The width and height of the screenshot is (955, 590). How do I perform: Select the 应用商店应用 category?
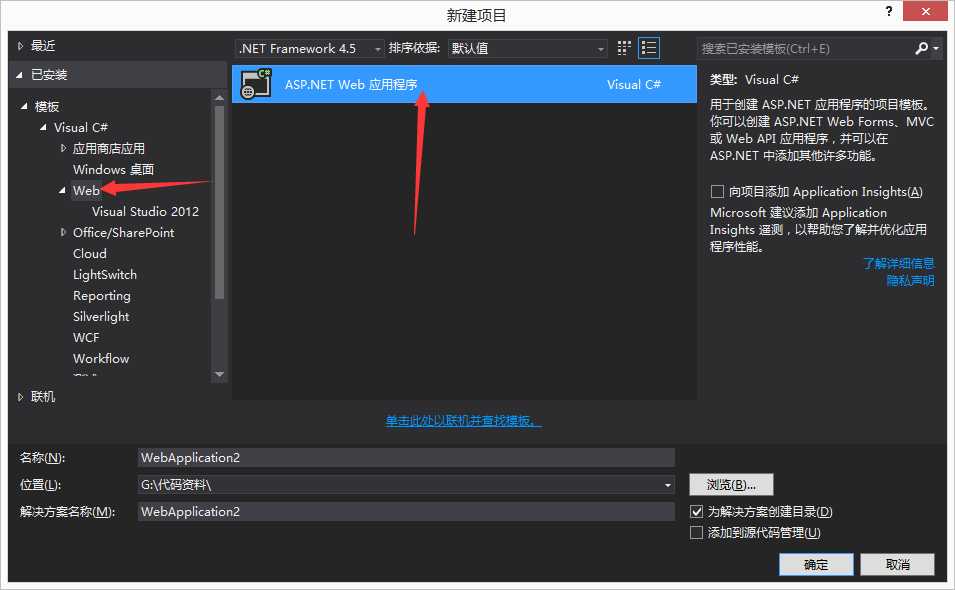click(109, 149)
